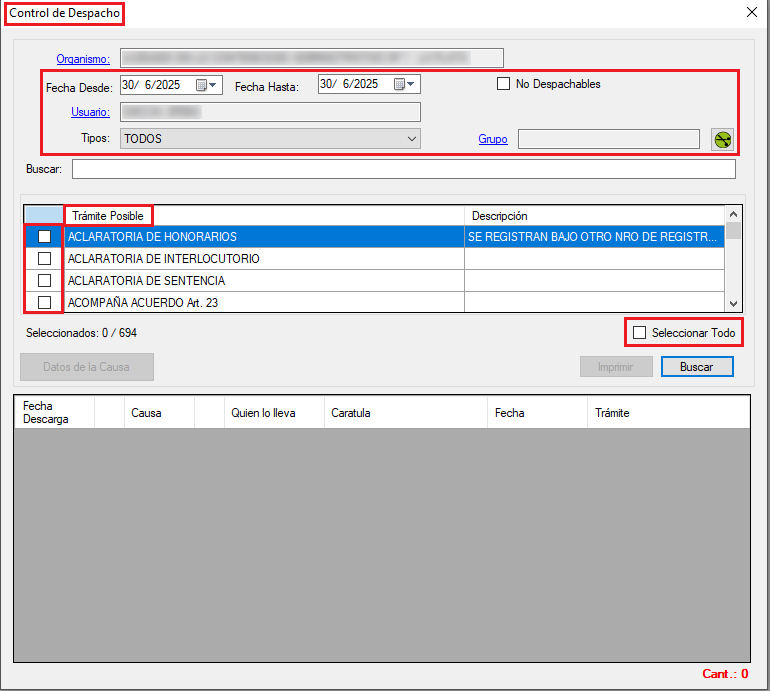Enable the No Despachables checkbox
Image resolution: width=770 pixels, height=691 pixels.
504,84
